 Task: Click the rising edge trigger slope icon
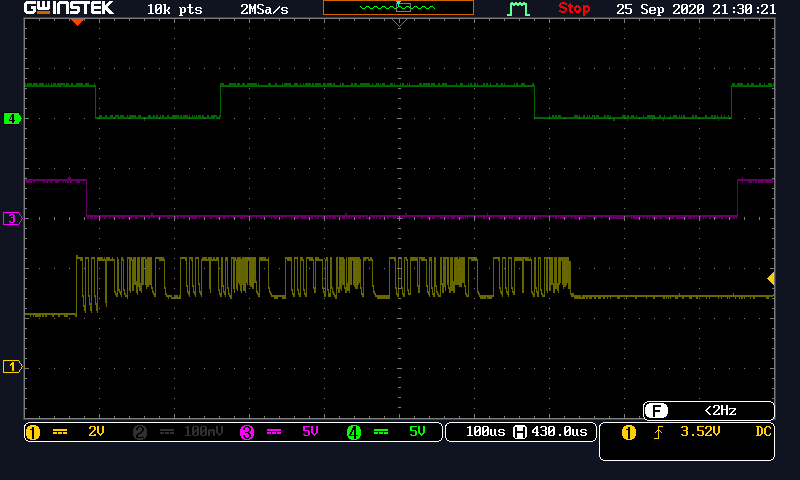659,433
